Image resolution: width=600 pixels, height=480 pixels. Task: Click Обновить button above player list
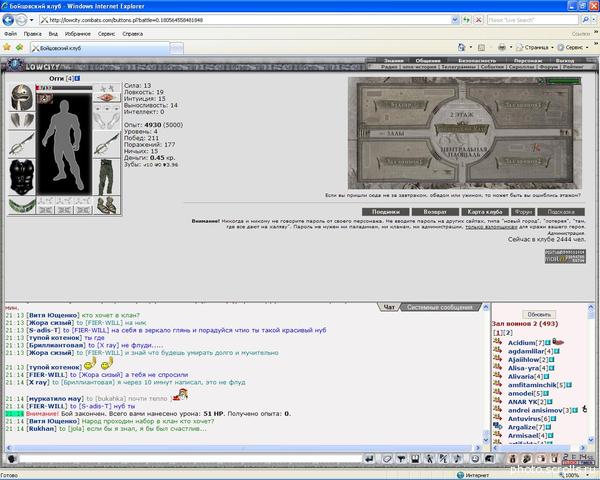[x=539, y=314]
